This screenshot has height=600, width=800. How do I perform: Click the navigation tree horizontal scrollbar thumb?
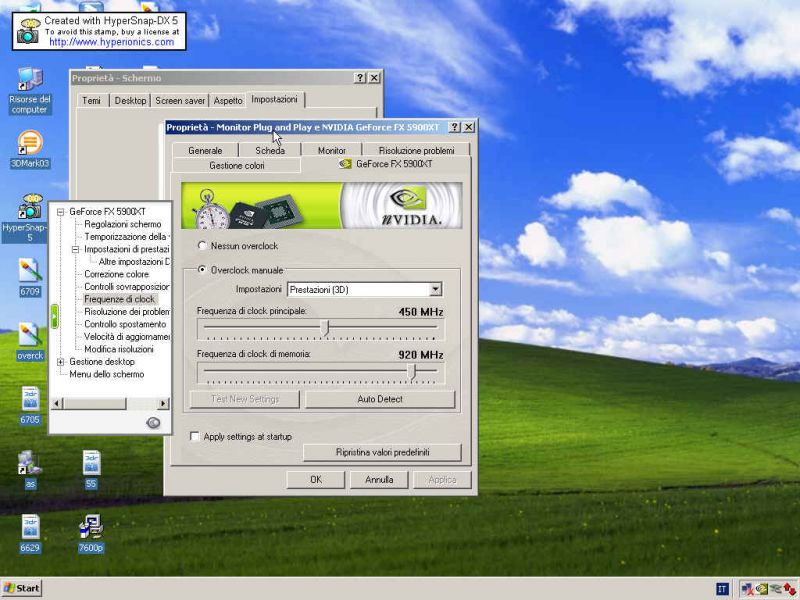pyautogui.click(x=94, y=404)
